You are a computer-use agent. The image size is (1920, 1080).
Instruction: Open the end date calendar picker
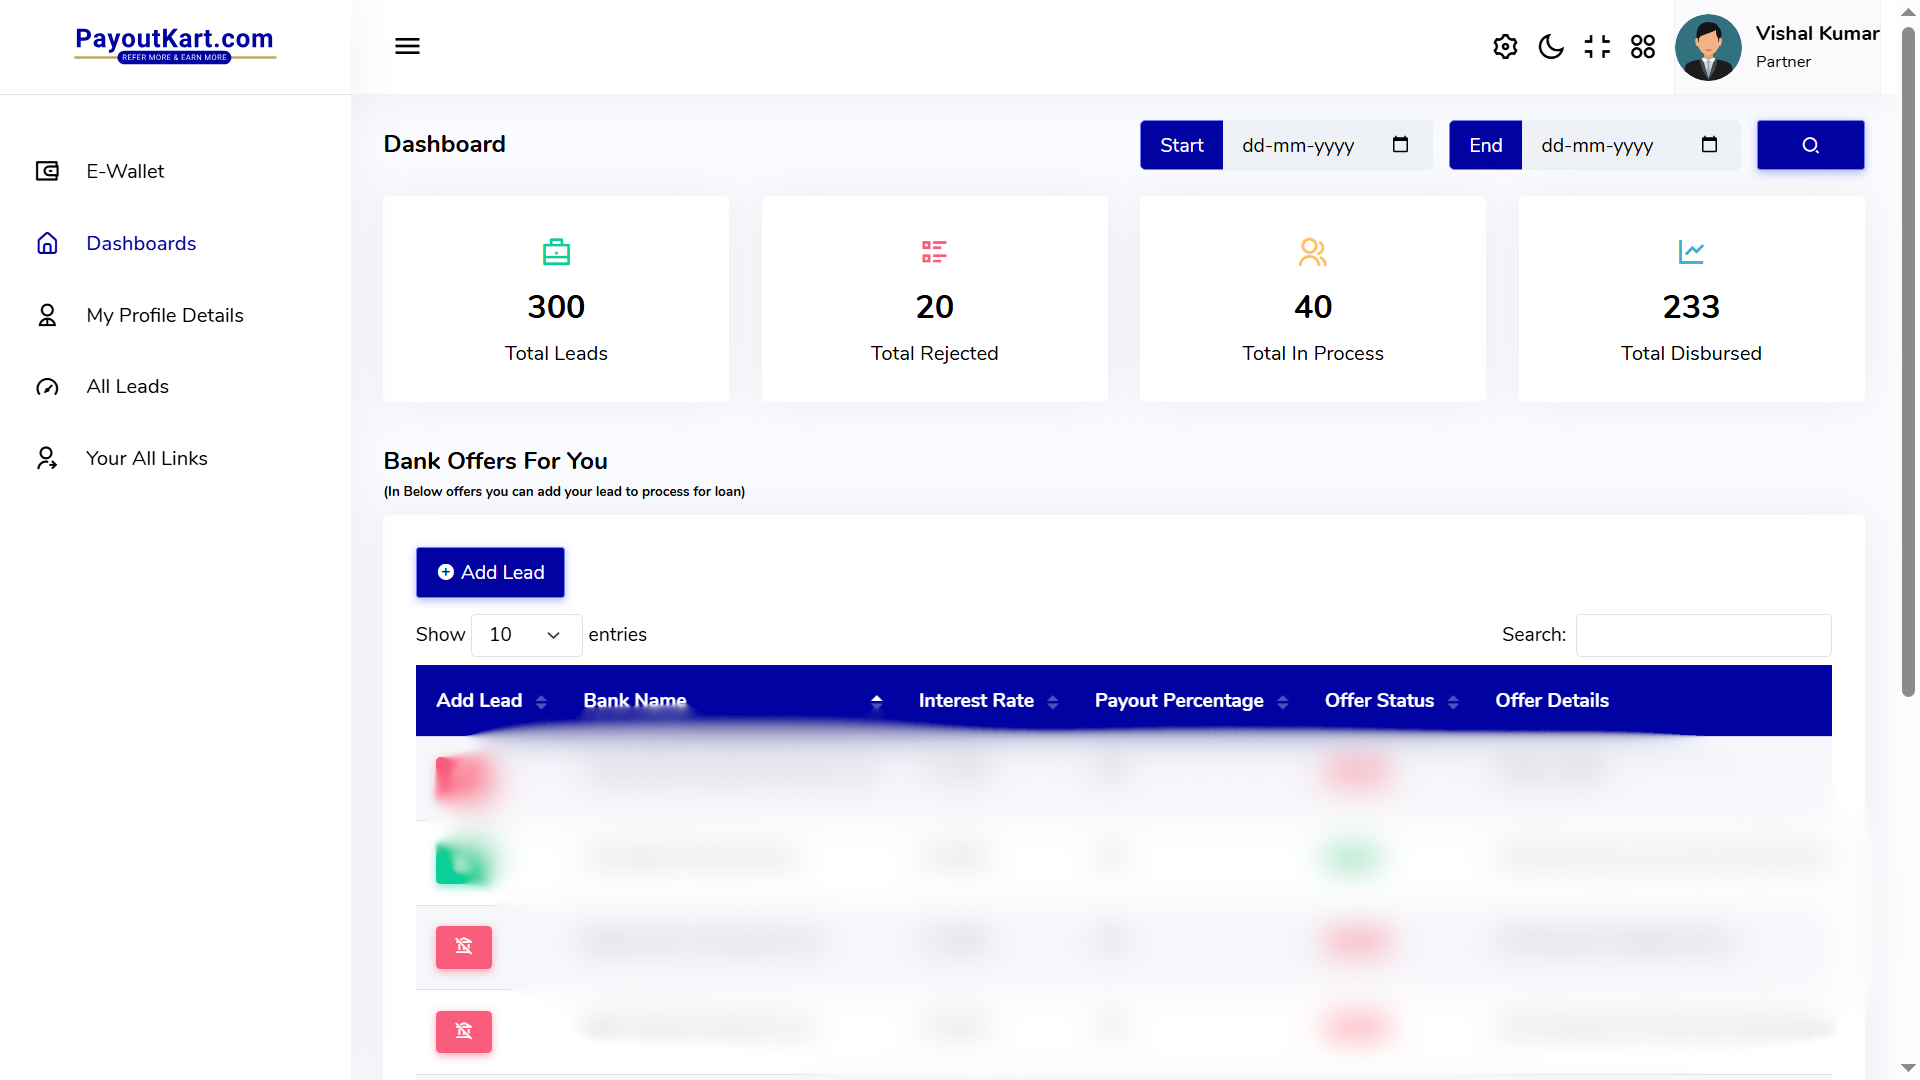click(x=1709, y=145)
